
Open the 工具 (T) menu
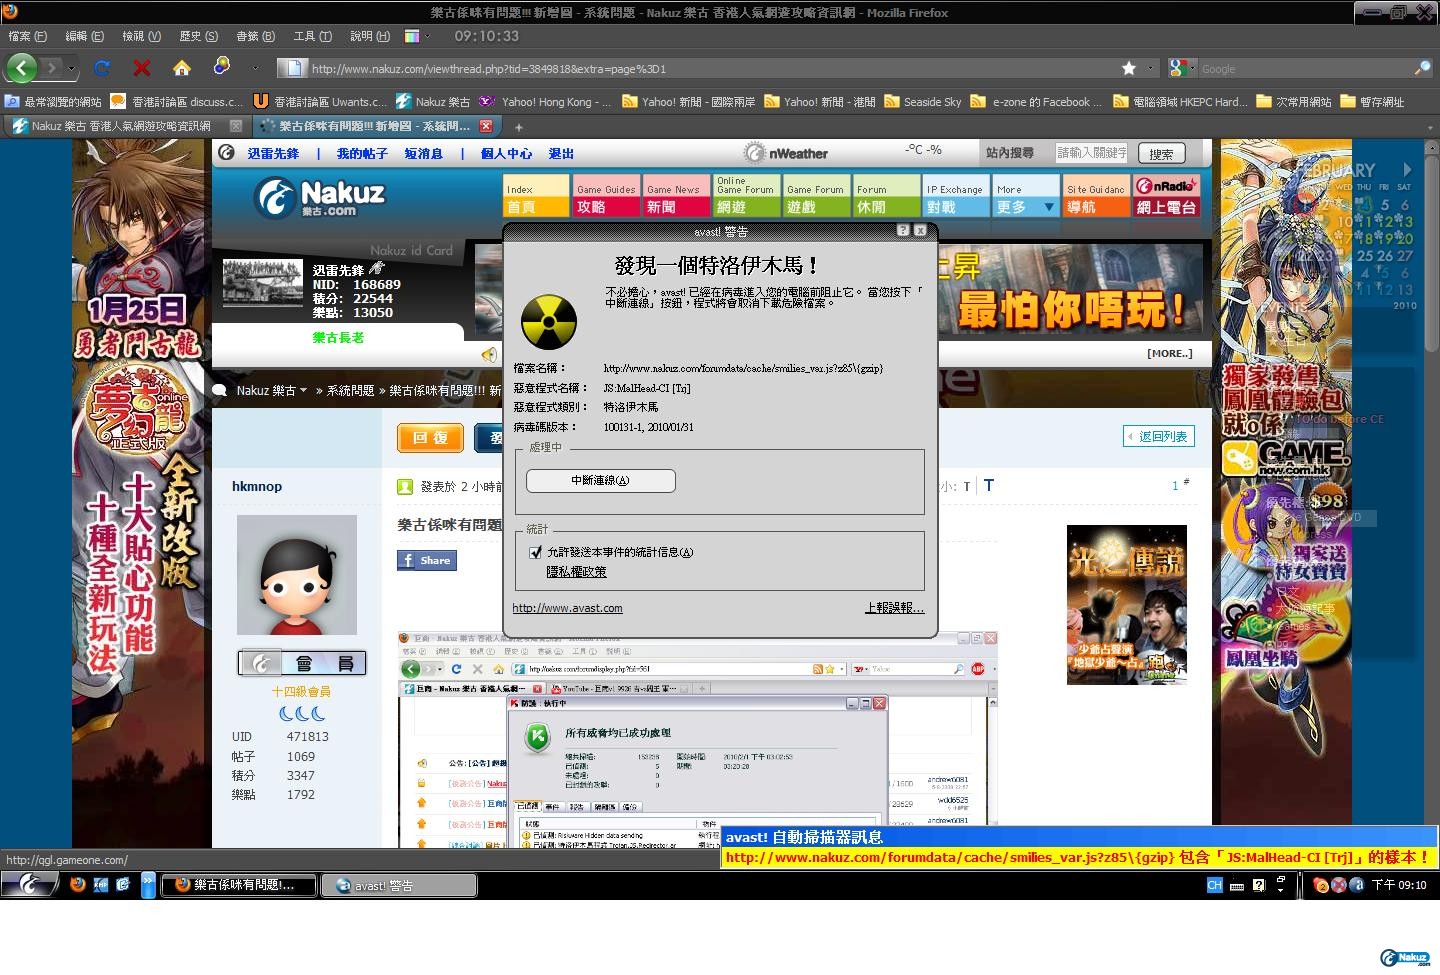point(312,36)
